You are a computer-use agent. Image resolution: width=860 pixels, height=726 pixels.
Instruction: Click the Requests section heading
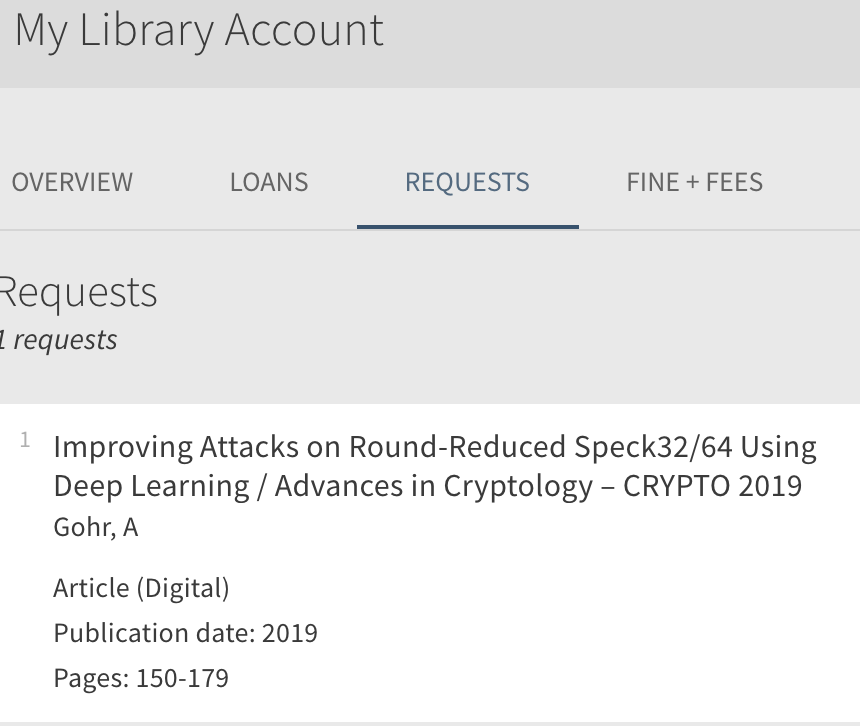click(x=78, y=293)
